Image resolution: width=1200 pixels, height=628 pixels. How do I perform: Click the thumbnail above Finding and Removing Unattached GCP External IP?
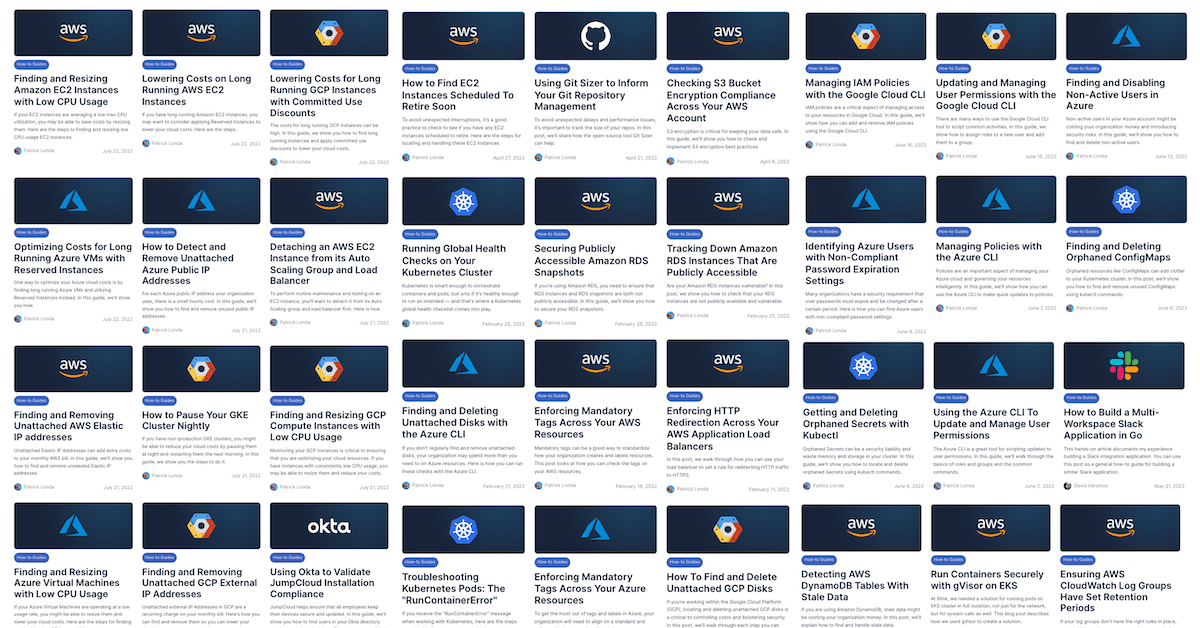pos(201,526)
